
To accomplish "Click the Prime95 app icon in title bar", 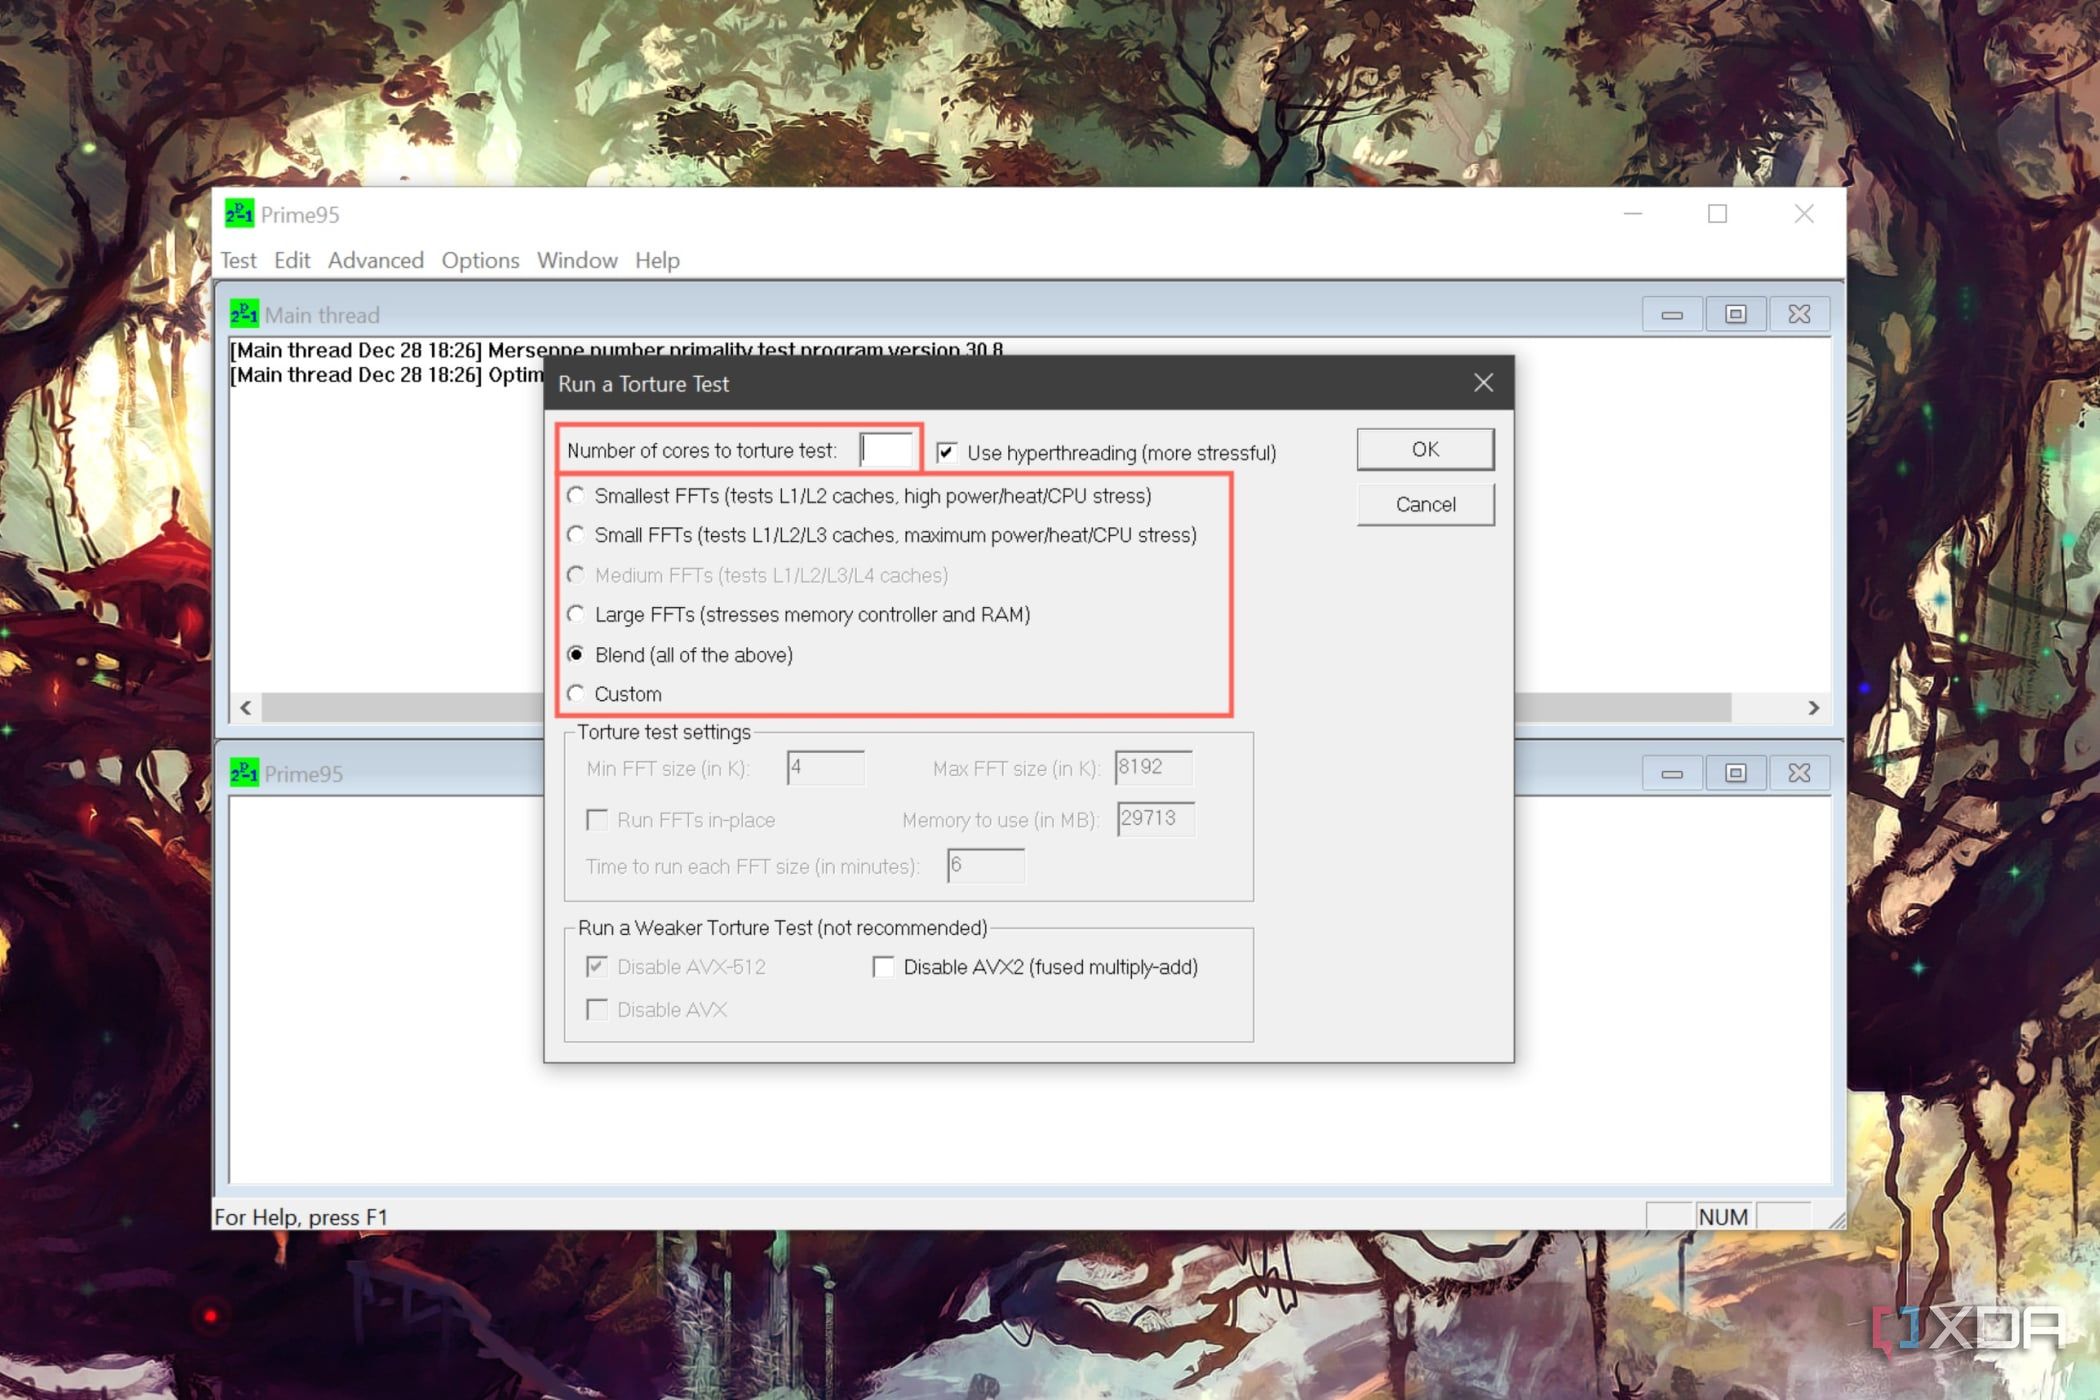I will (x=238, y=214).
